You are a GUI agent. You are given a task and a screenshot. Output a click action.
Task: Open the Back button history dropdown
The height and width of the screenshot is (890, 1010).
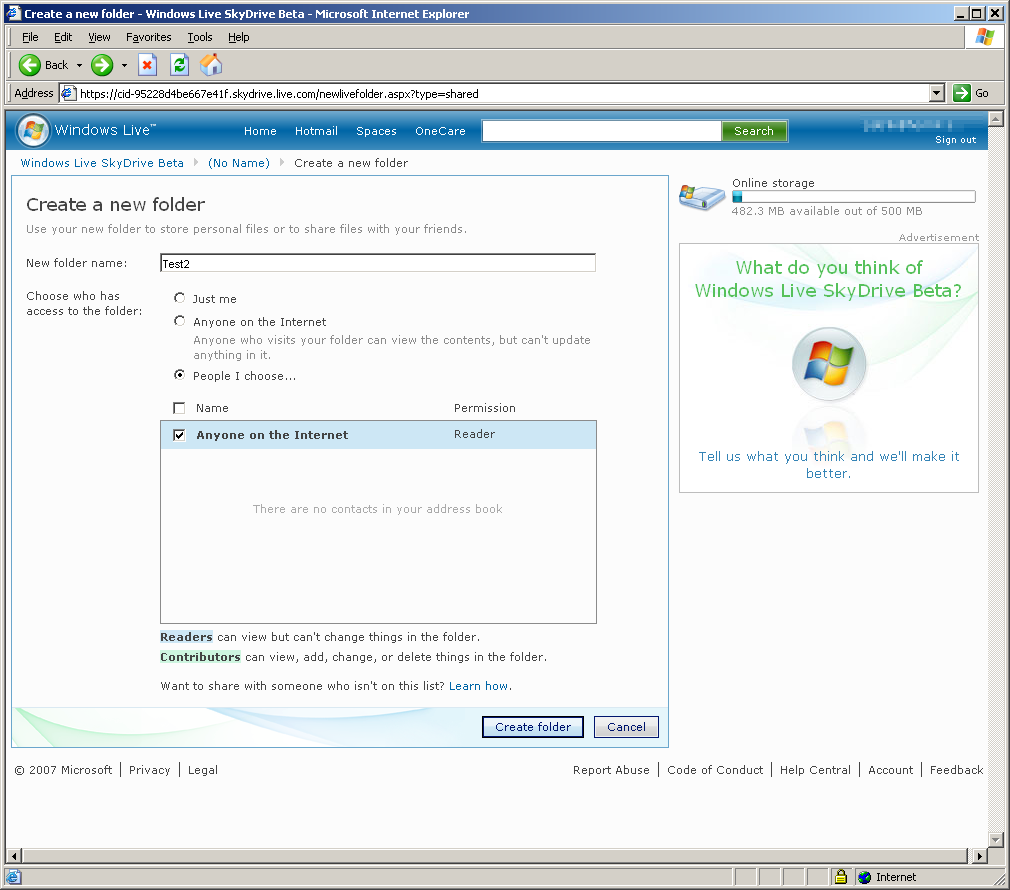79,65
